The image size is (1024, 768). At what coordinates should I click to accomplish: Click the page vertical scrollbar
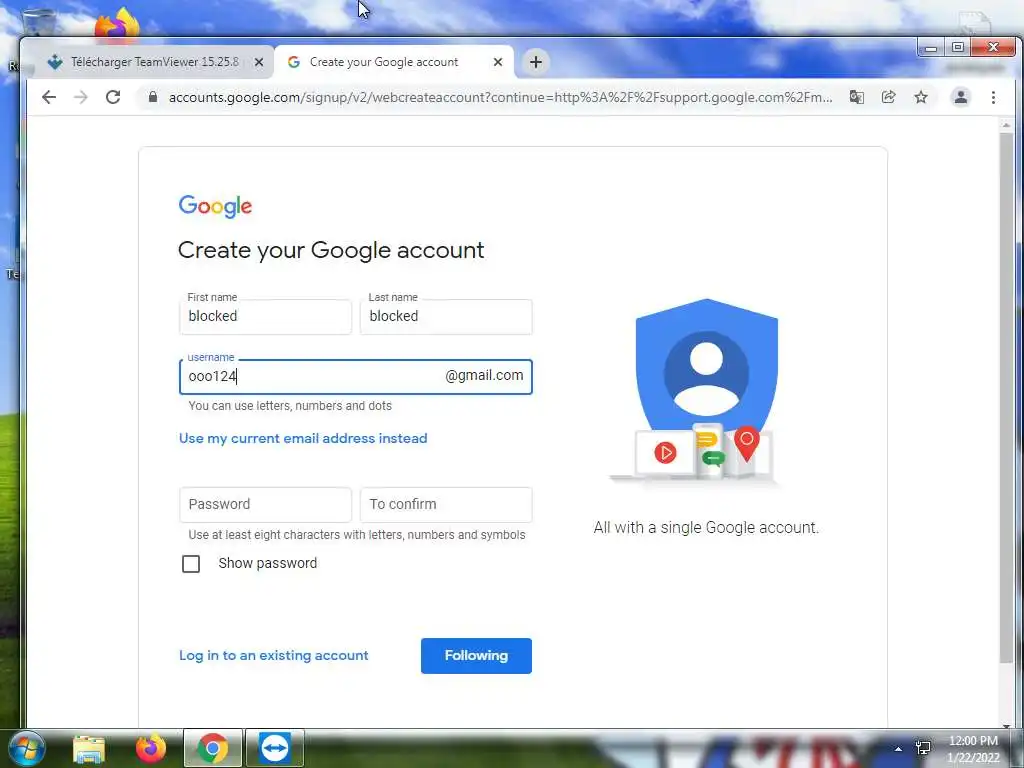[1006, 398]
